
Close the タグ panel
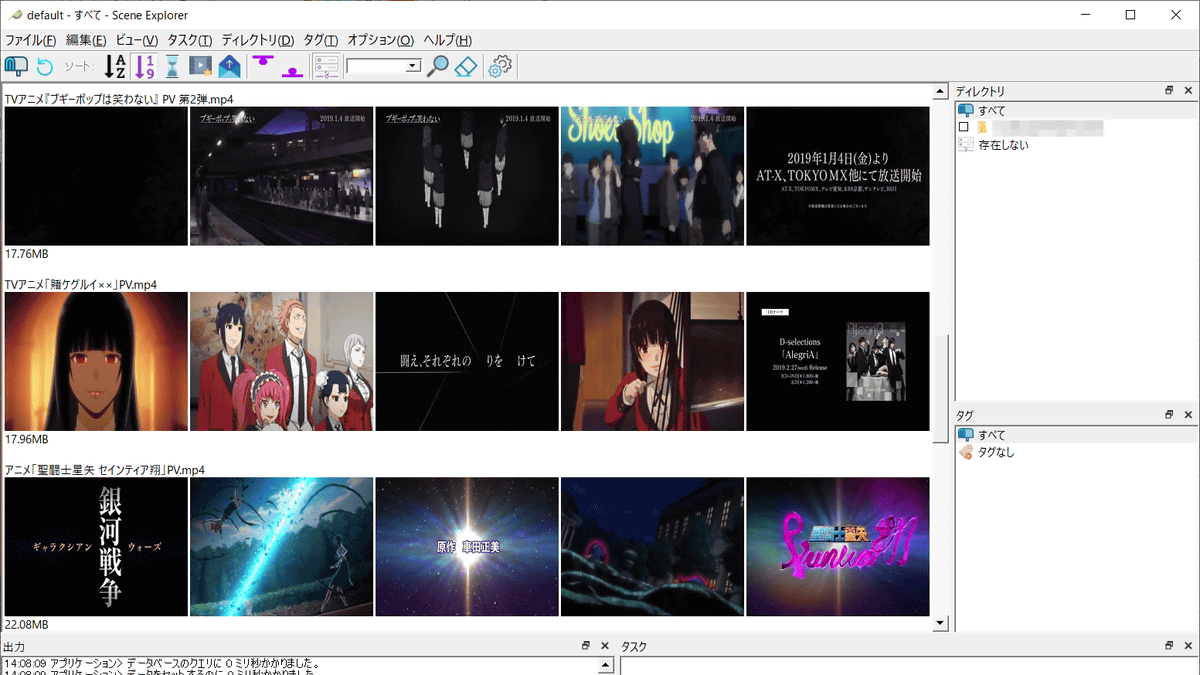pos(1188,414)
